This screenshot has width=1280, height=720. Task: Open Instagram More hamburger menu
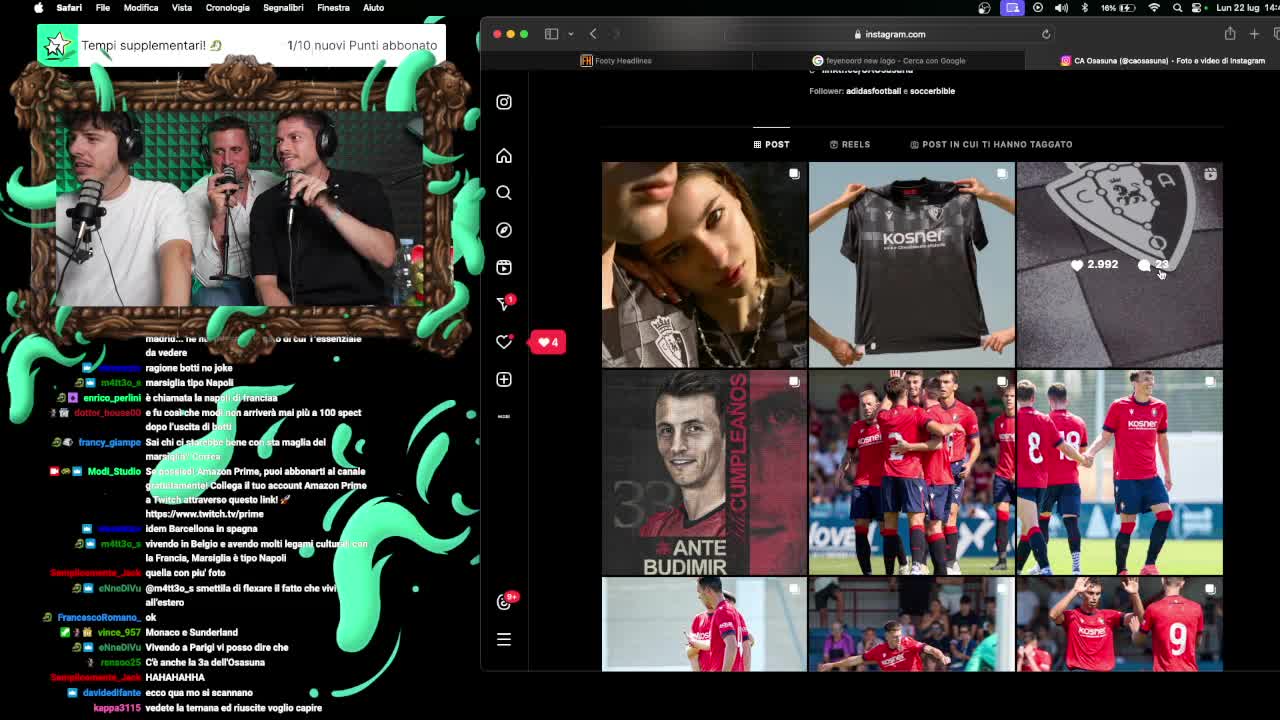tap(504, 639)
